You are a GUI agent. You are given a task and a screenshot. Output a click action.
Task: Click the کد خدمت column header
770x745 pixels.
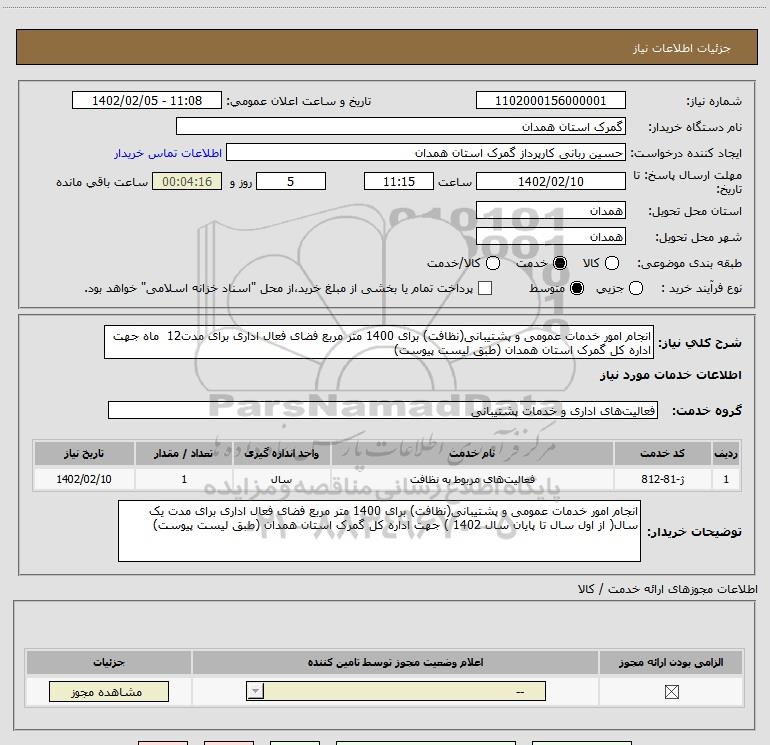click(662, 453)
